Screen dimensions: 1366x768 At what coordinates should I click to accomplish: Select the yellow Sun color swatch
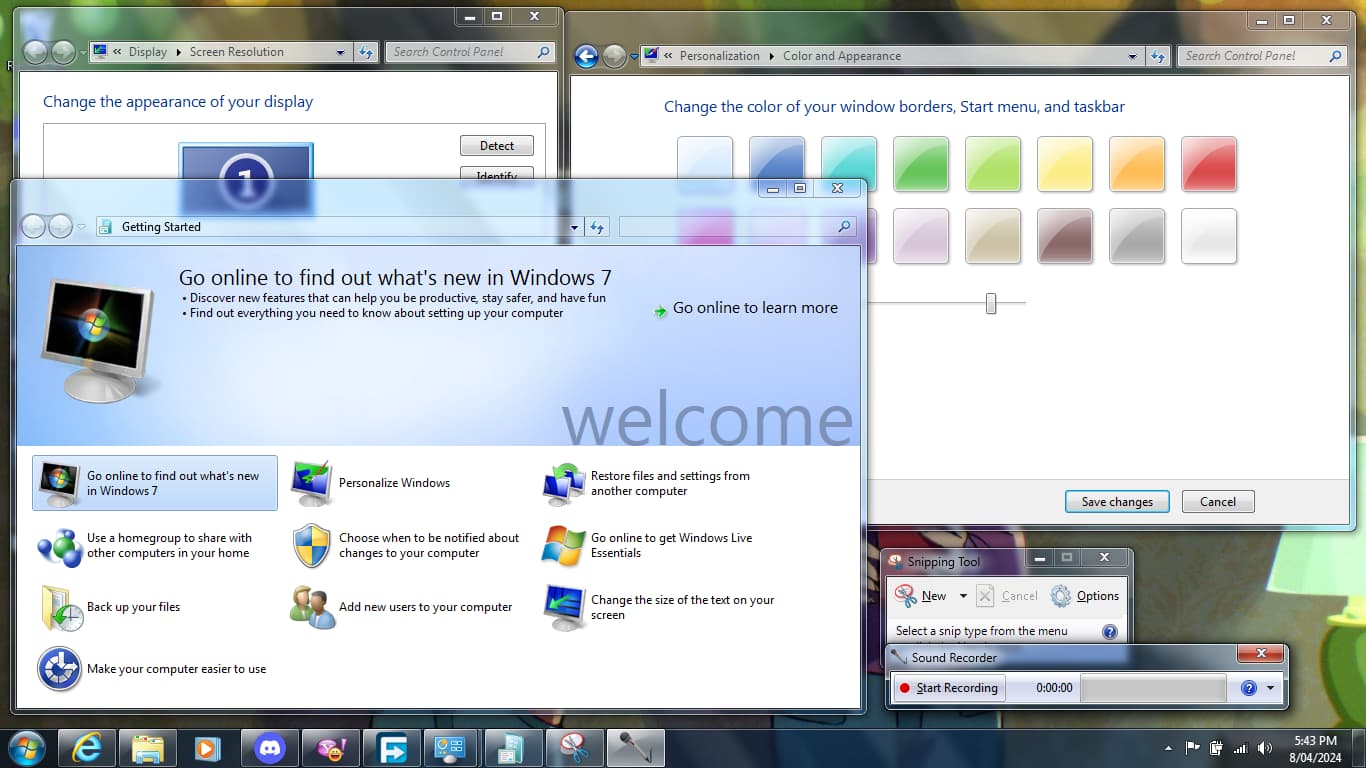point(1065,164)
